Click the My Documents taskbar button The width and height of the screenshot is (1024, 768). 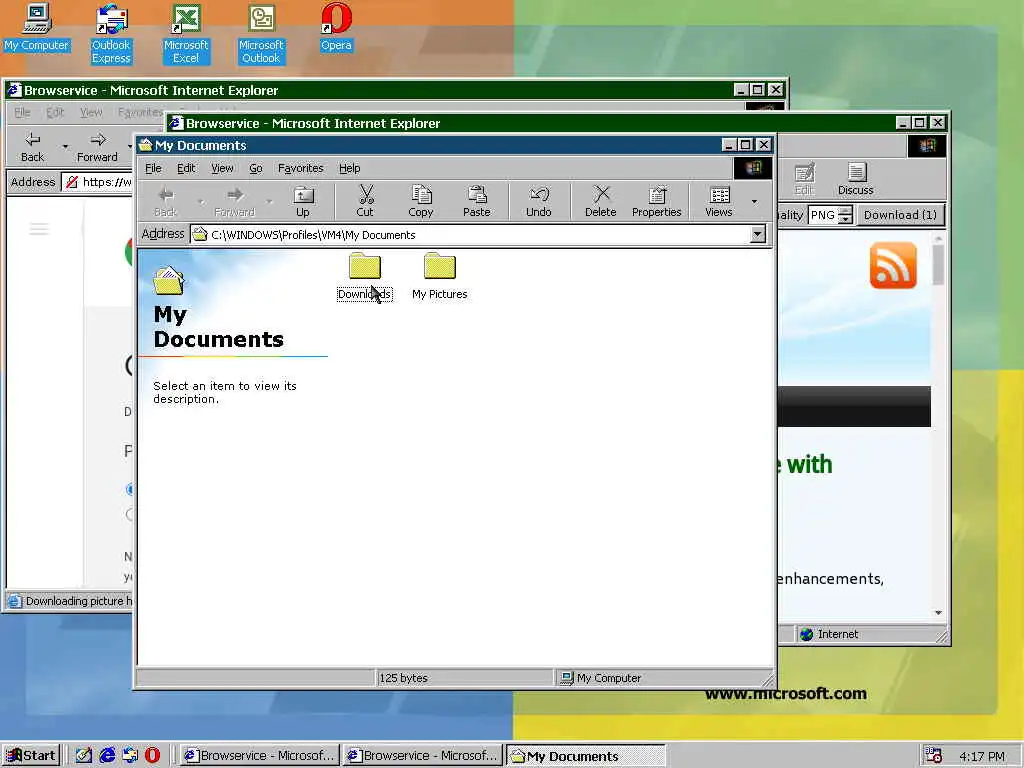pos(586,756)
